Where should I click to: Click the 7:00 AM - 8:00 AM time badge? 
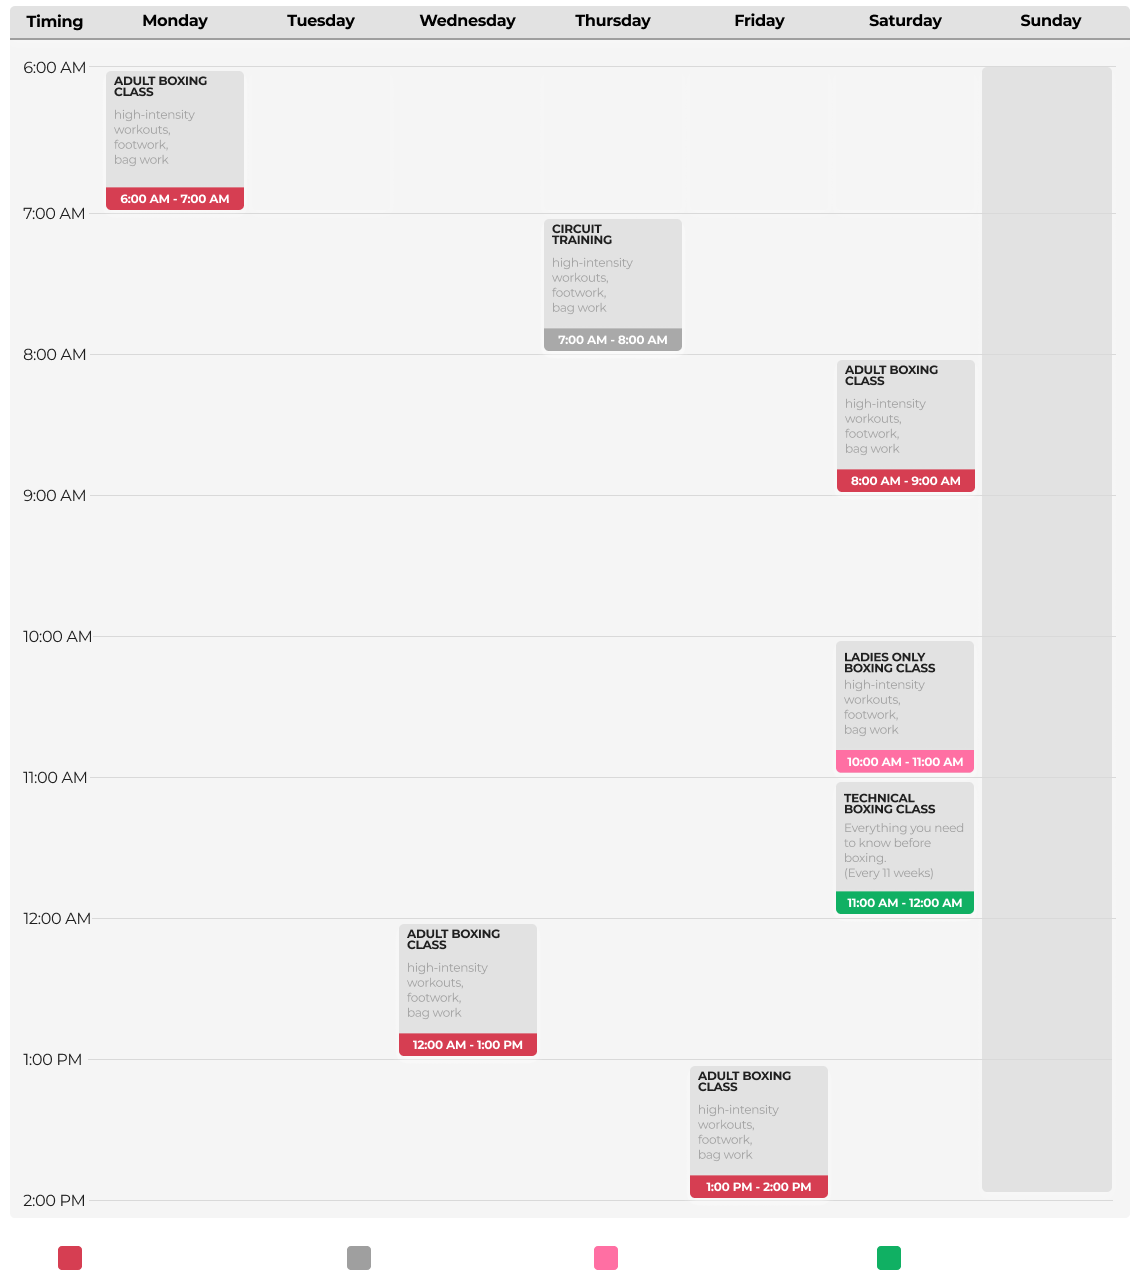click(613, 340)
